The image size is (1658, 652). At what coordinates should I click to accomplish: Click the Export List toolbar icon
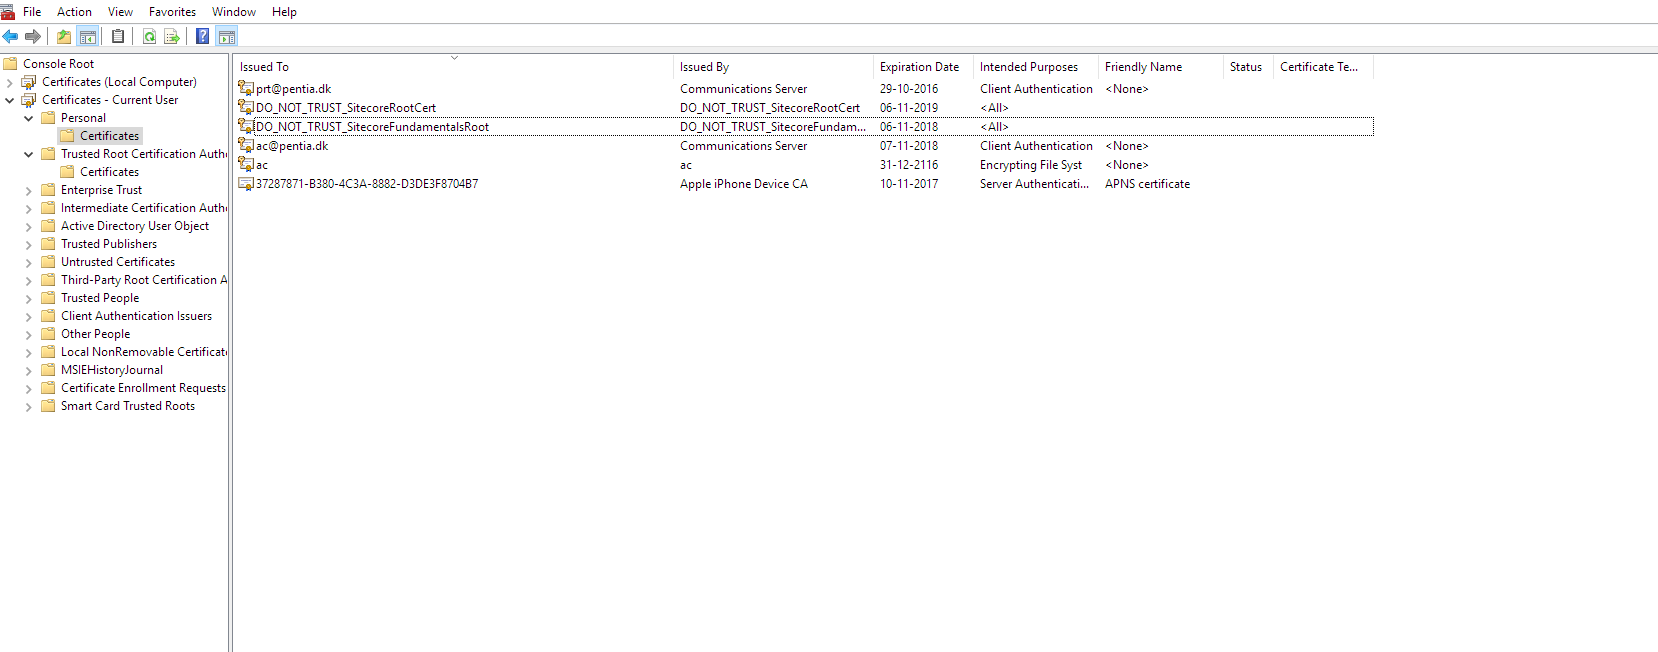(172, 37)
